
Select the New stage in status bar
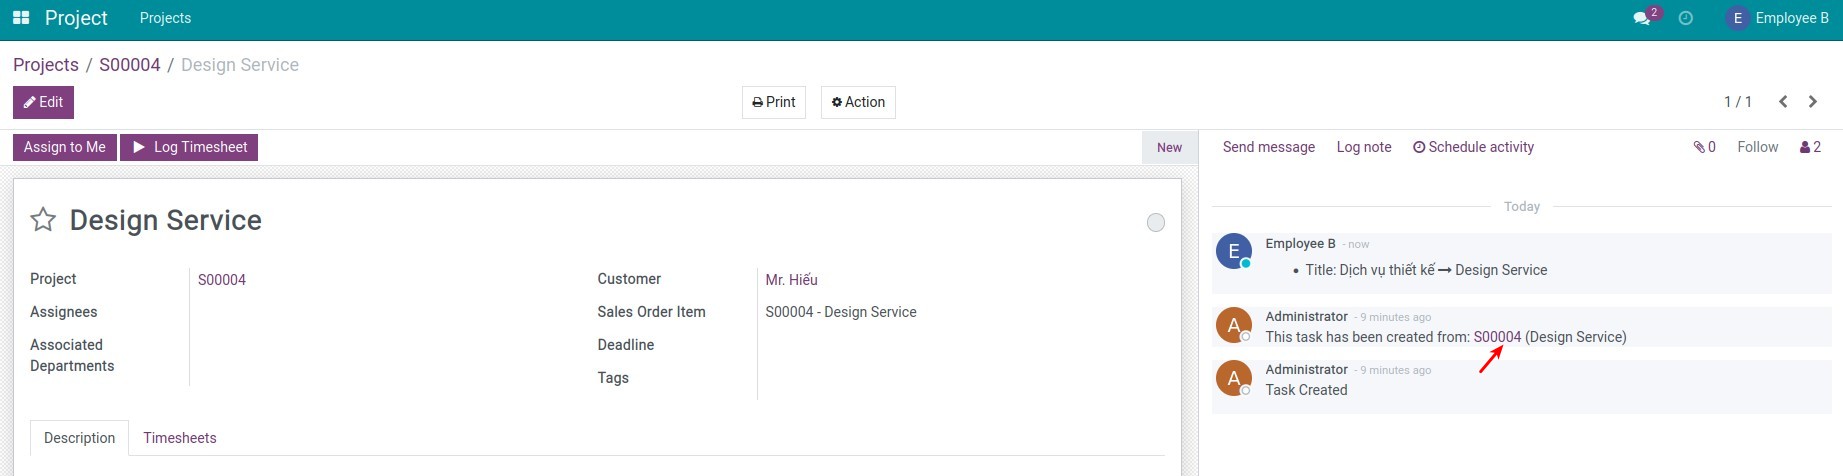tap(1169, 147)
